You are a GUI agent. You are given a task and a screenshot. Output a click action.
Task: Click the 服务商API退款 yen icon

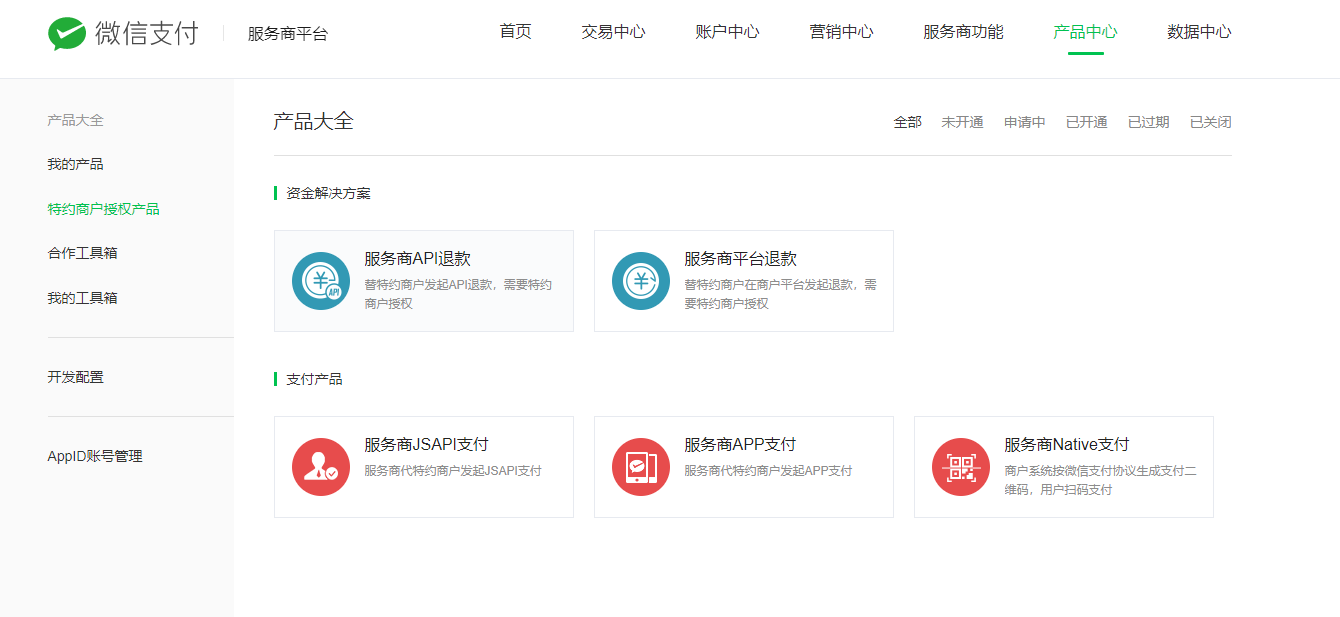321,281
